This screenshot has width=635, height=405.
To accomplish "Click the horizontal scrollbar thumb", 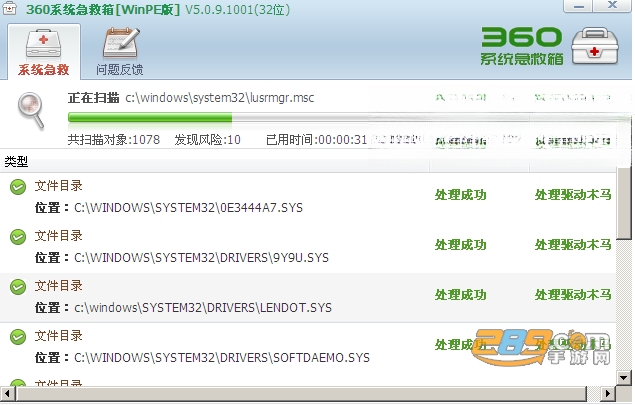I will (x=301, y=393).
